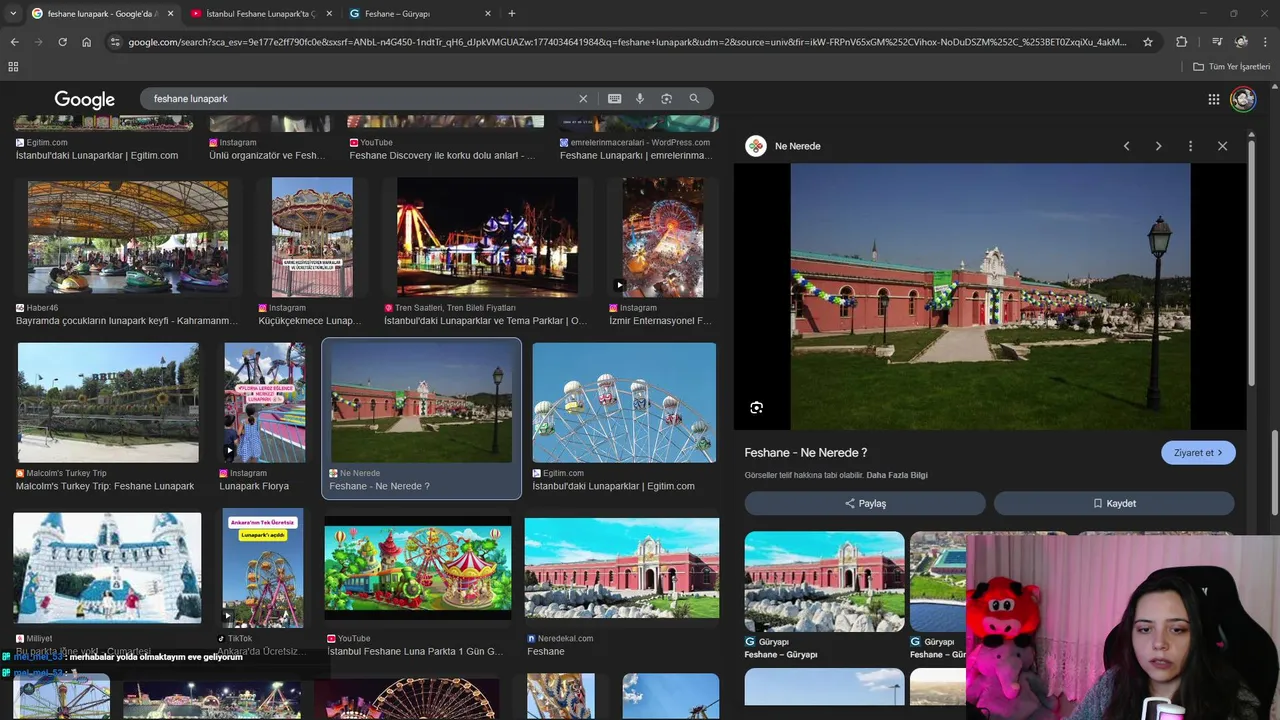Open Google apps grid
This screenshot has width=1280, height=720.
pos(1213,99)
